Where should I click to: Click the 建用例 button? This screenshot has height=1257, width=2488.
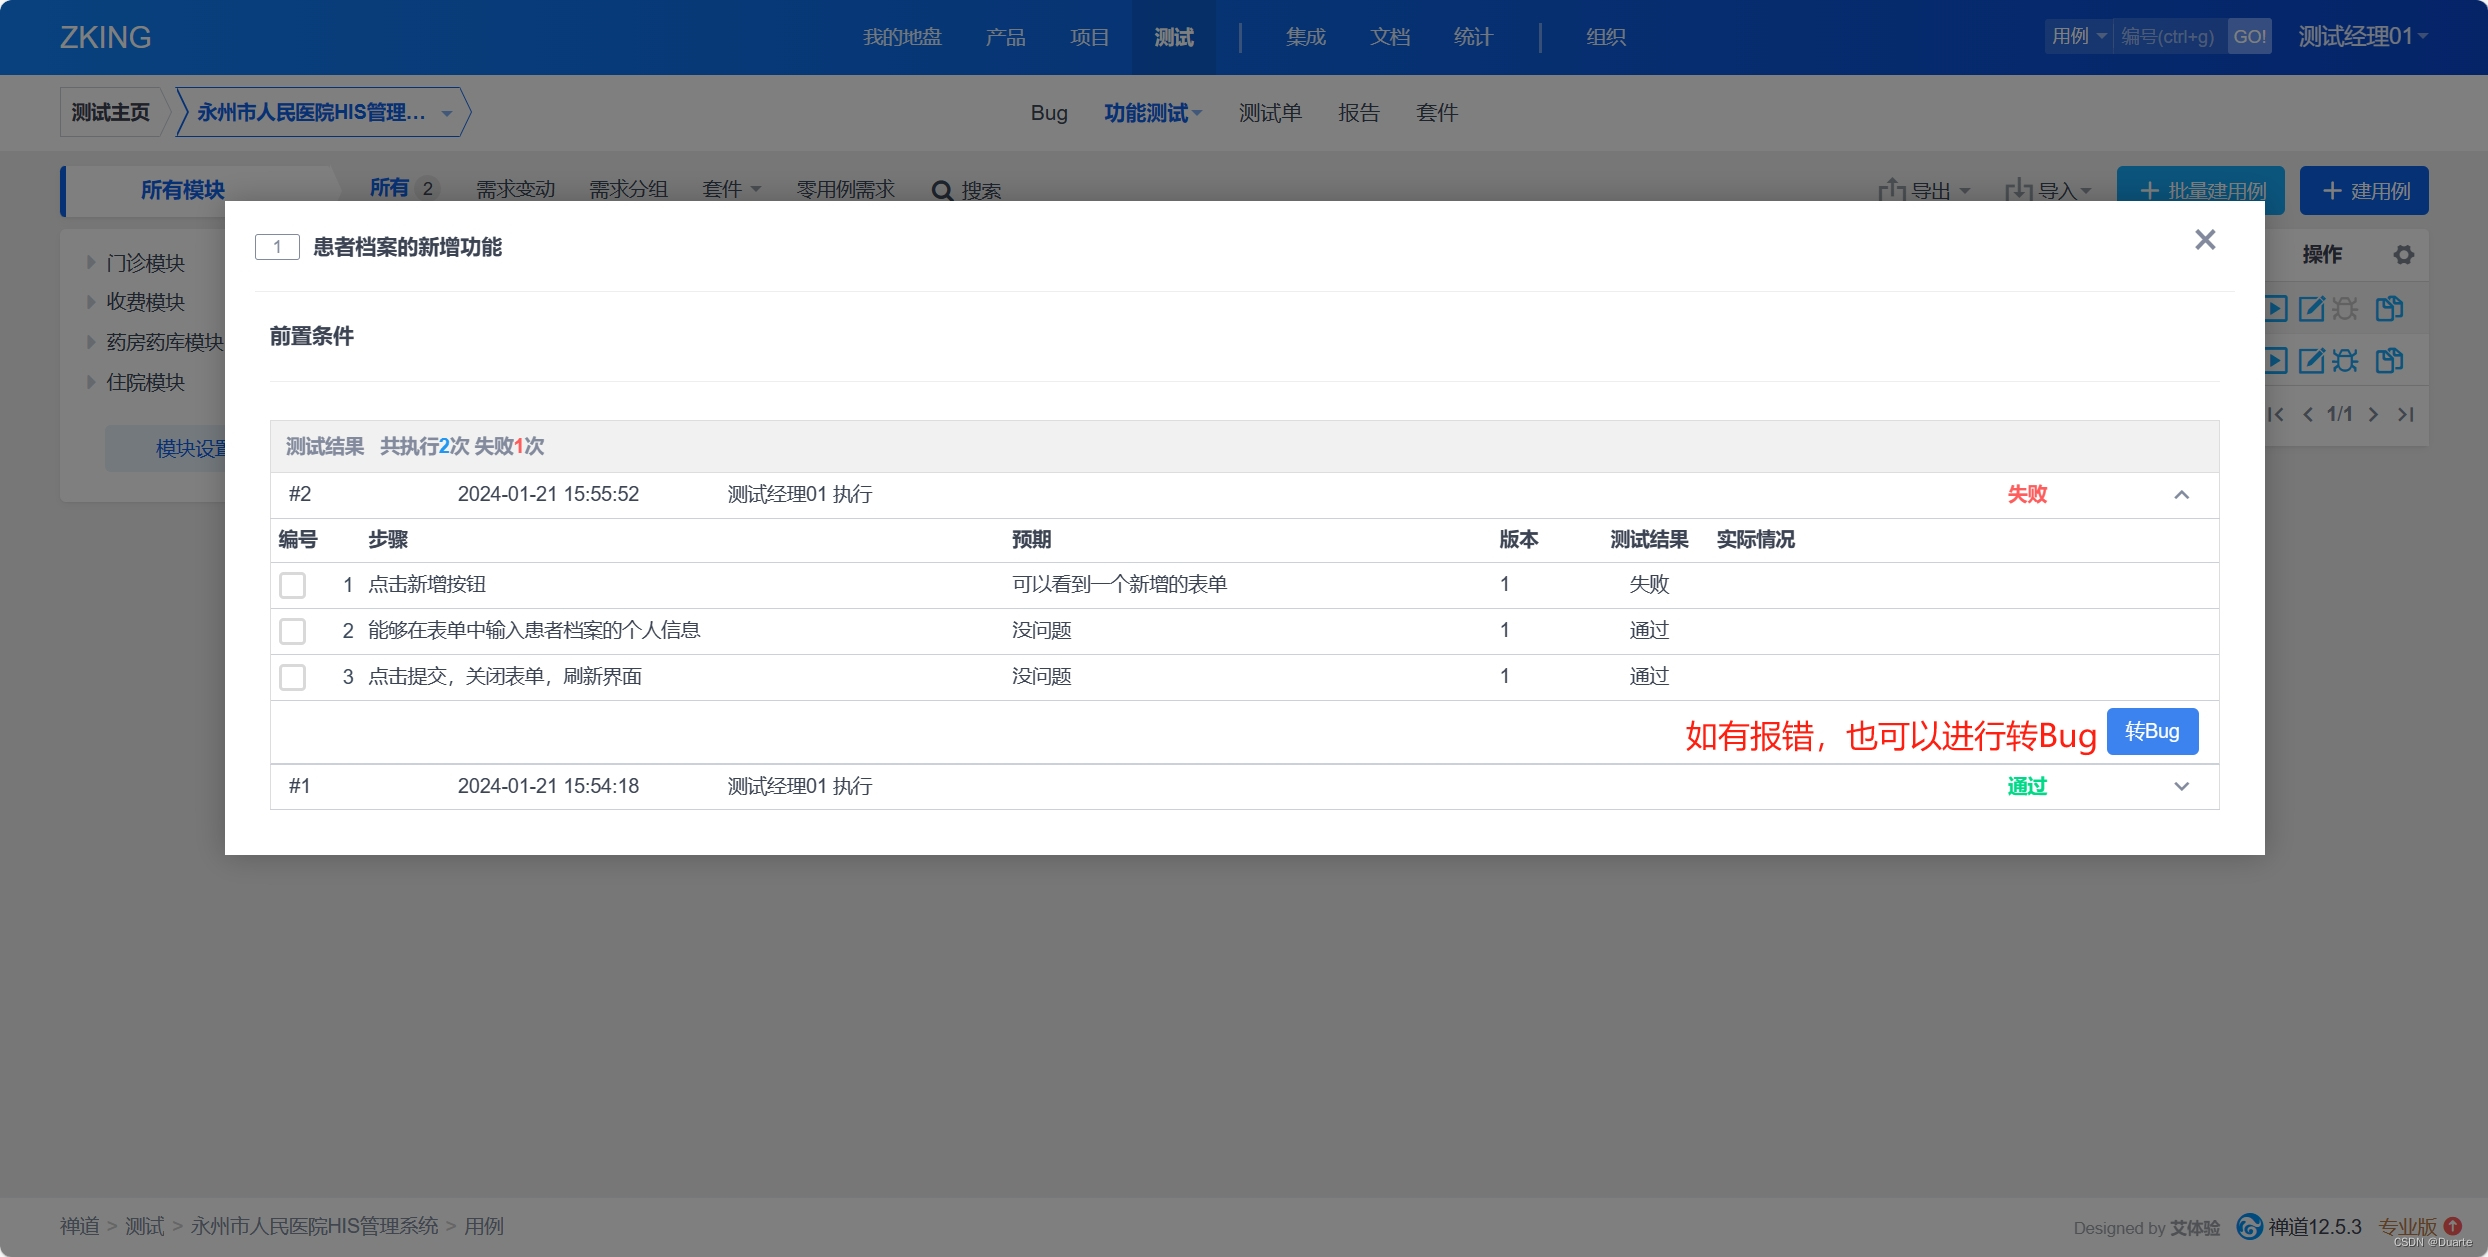(2364, 191)
